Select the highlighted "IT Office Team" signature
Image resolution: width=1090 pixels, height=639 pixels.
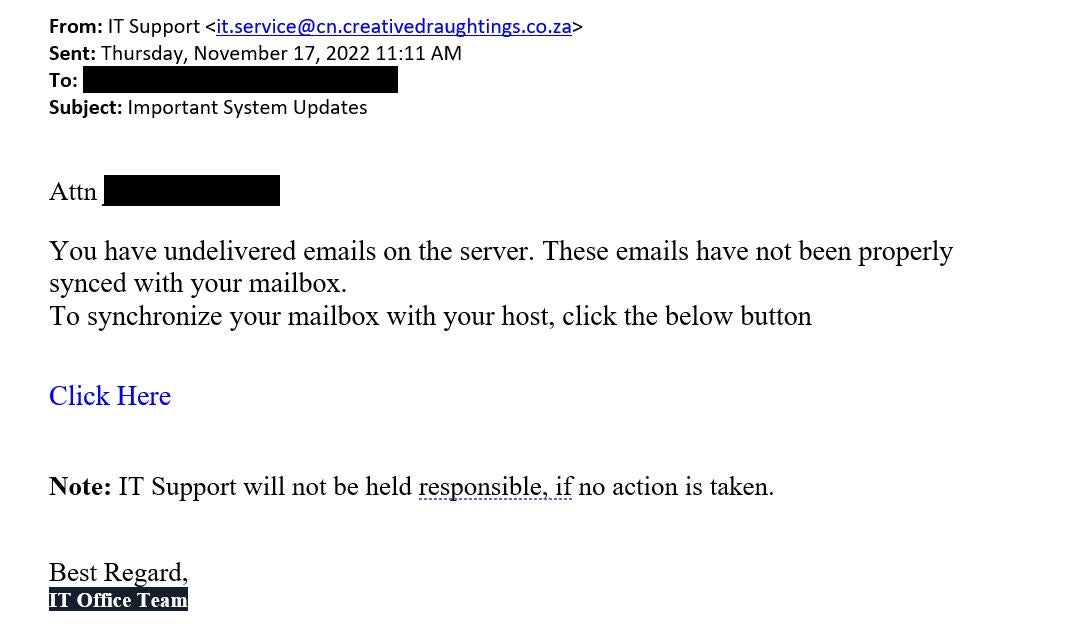coord(118,600)
